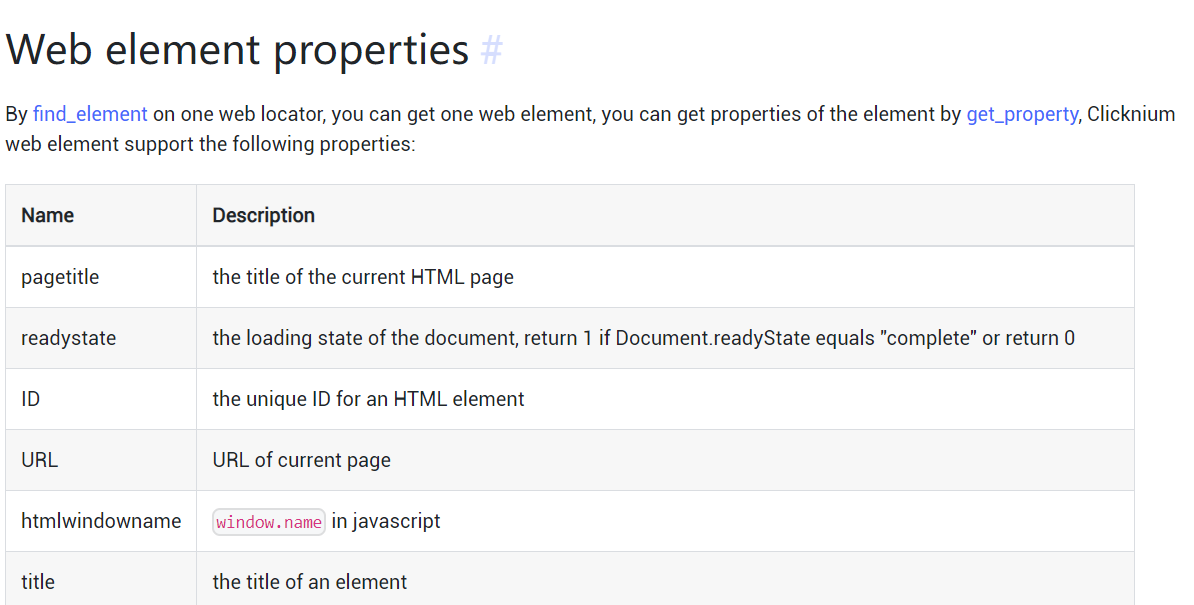Image resolution: width=1194 pixels, height=605 pixels.
Task: Click the readystate description about Document.readyState
Action: [x=643, y=338]
